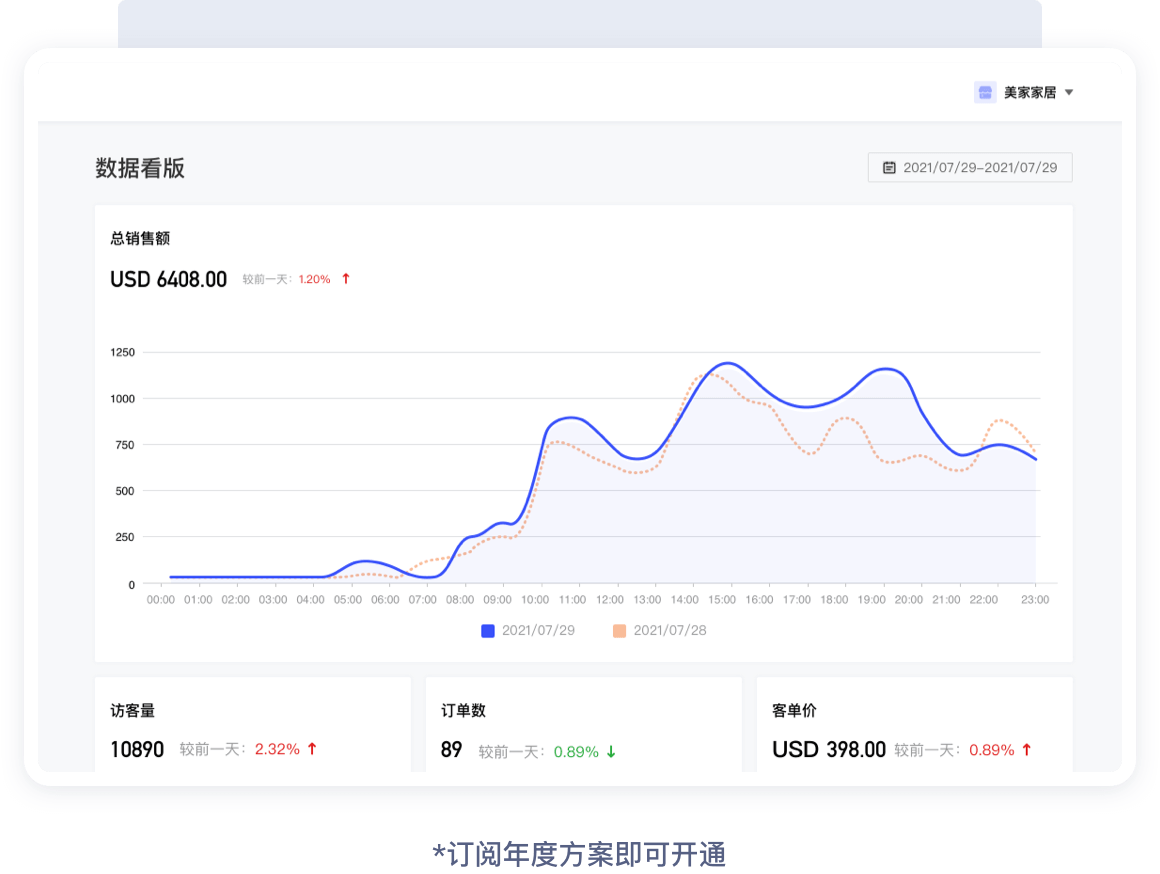Click the 23:00 x-axis label
The image size is (1160, 874).
[1035, 599]
